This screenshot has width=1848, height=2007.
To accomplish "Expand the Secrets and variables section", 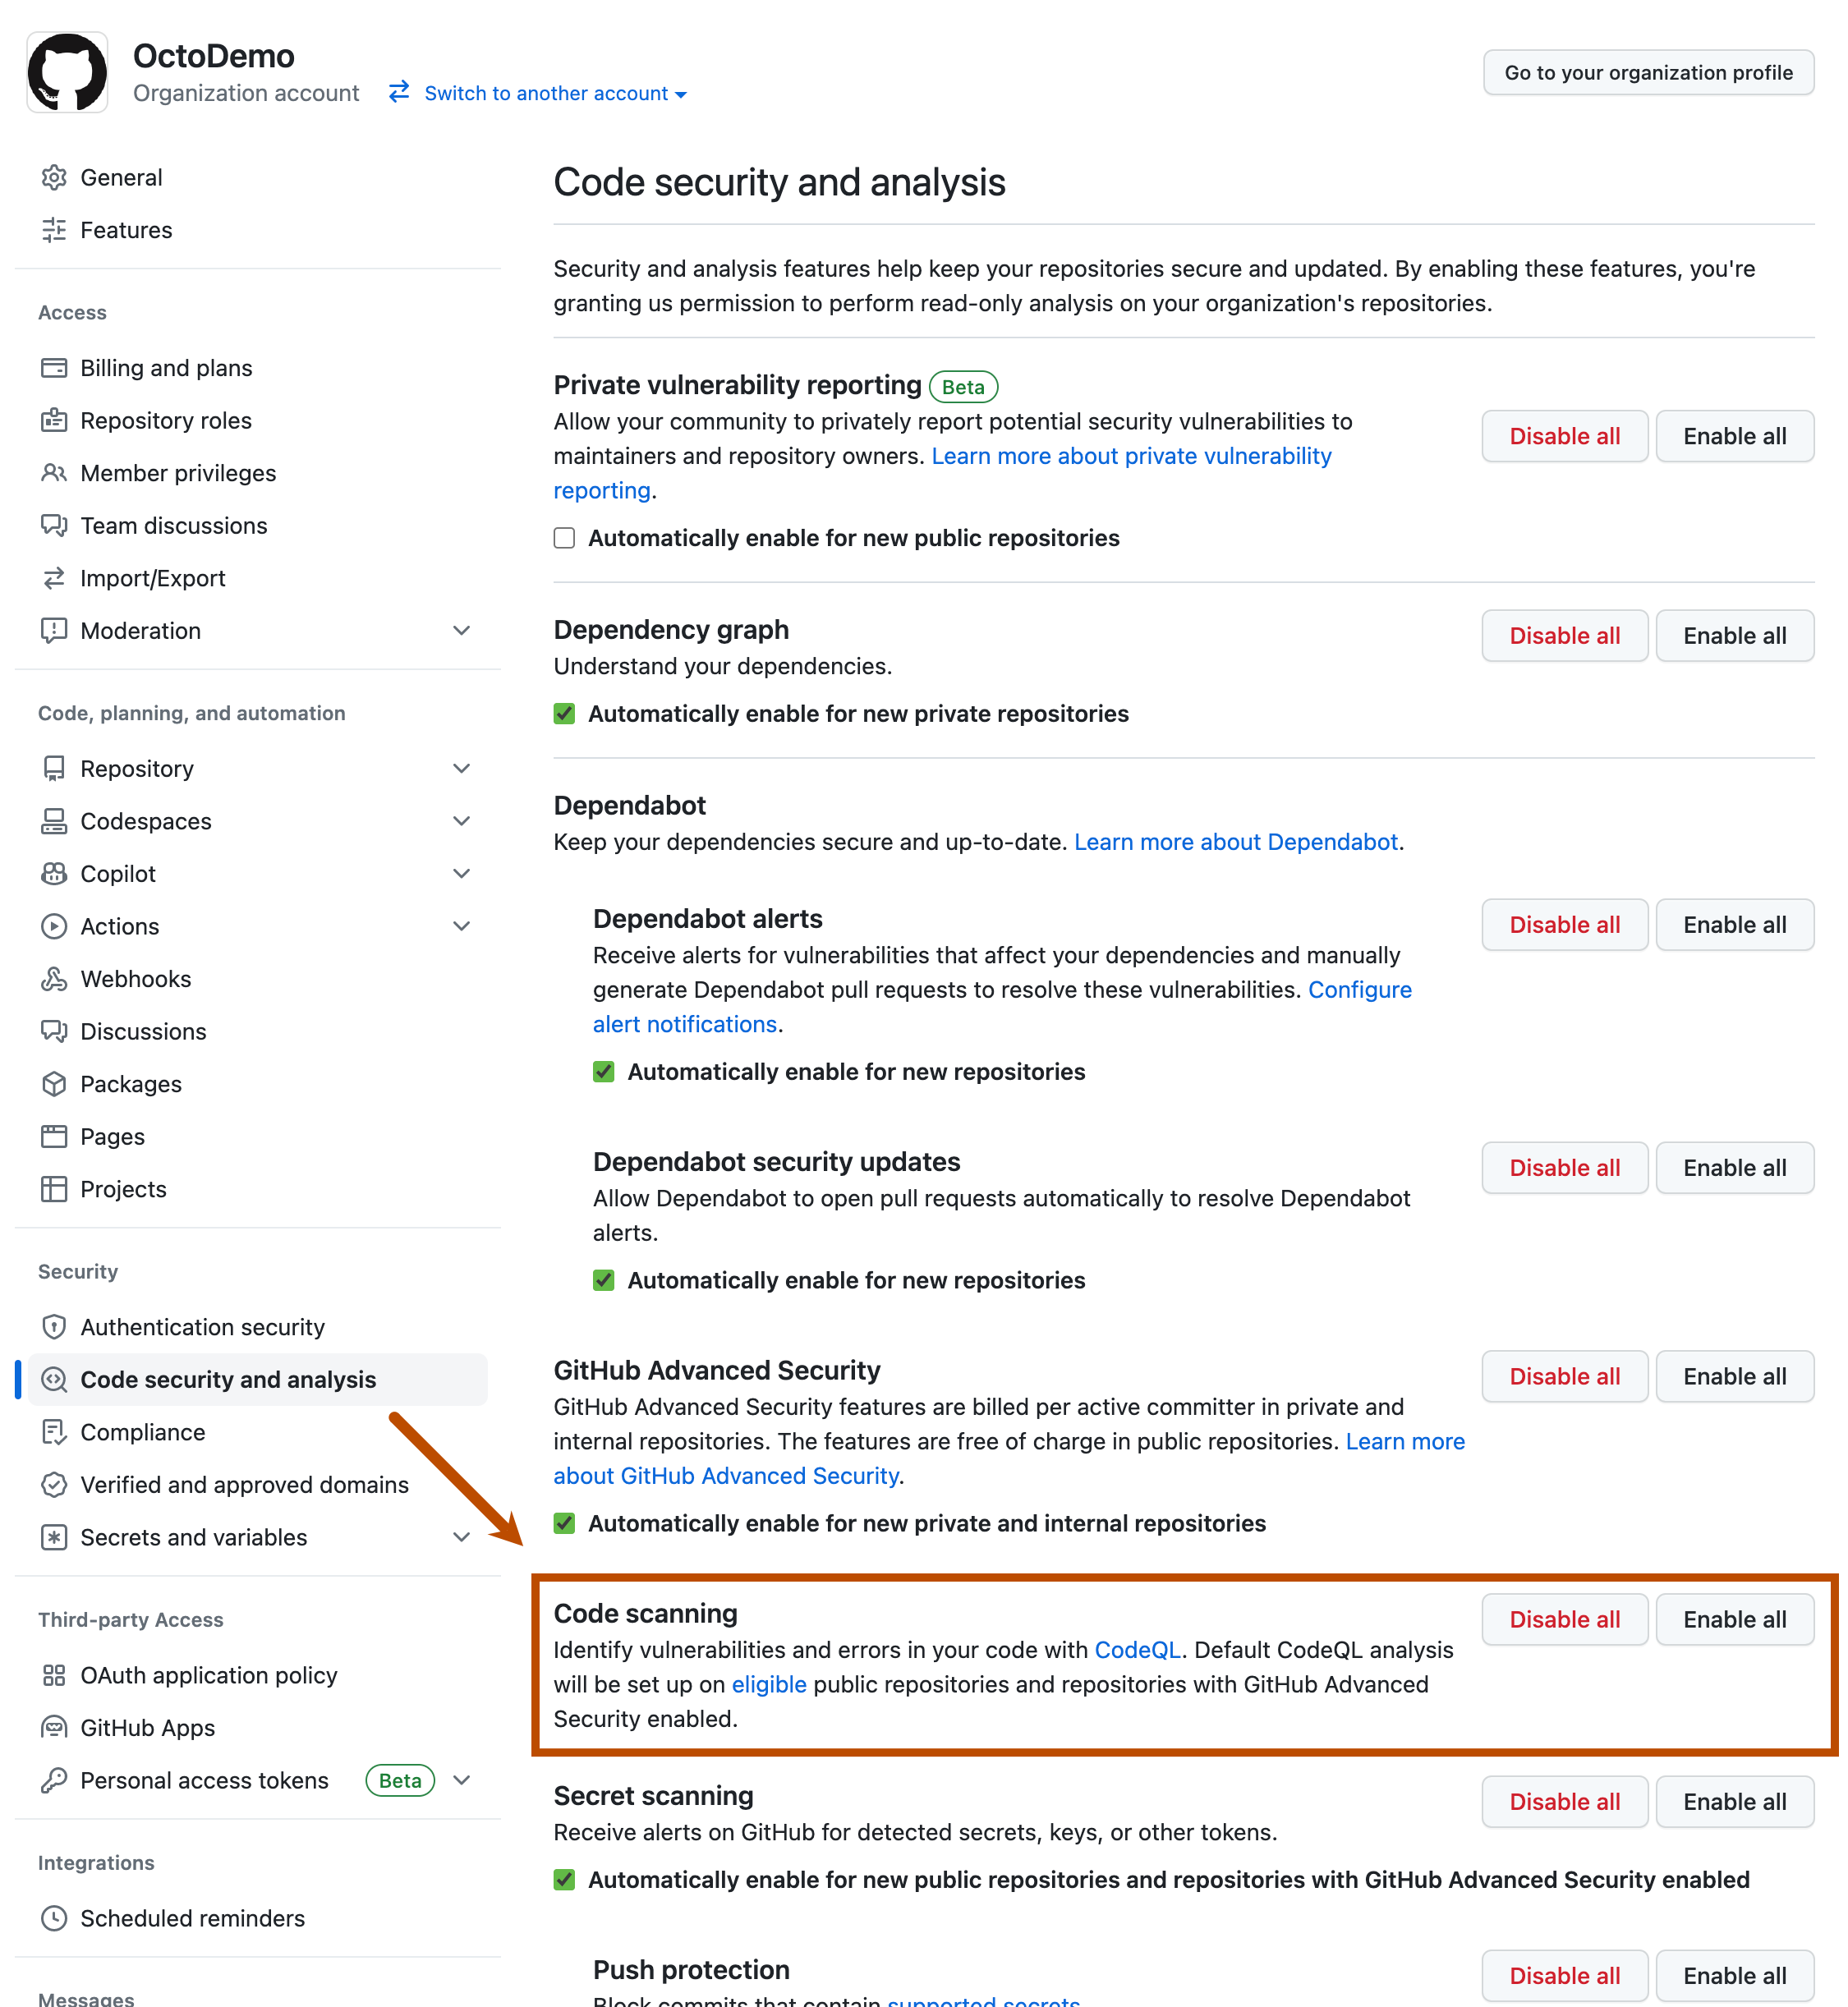I will (x=461, y=1537).
